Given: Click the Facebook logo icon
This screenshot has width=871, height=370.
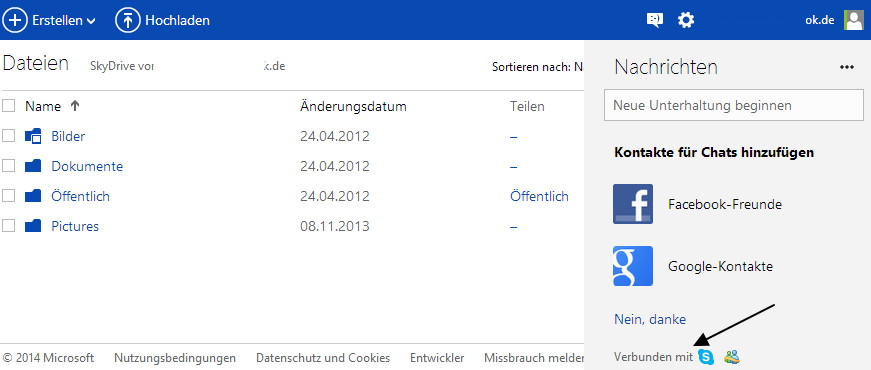Looking at the screenshot, I should click(633, 204).
